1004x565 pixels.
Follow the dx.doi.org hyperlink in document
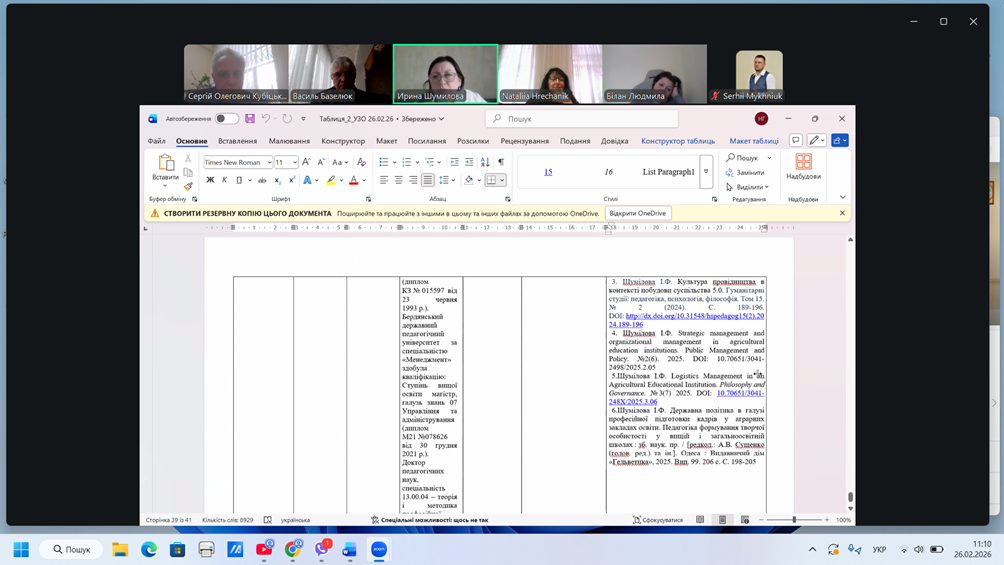click(694, 316)
